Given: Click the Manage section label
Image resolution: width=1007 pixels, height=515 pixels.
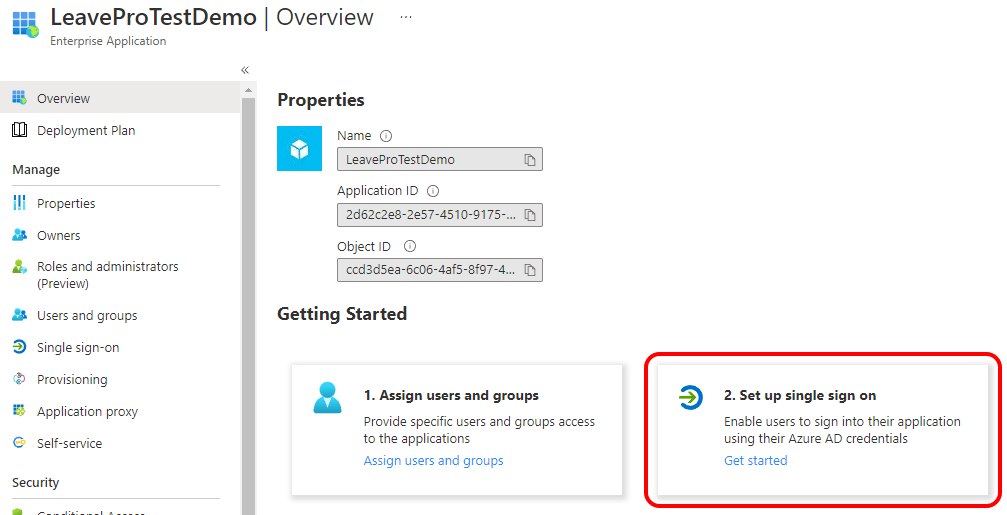Looking at the screenshot, I should coord(36,170).
